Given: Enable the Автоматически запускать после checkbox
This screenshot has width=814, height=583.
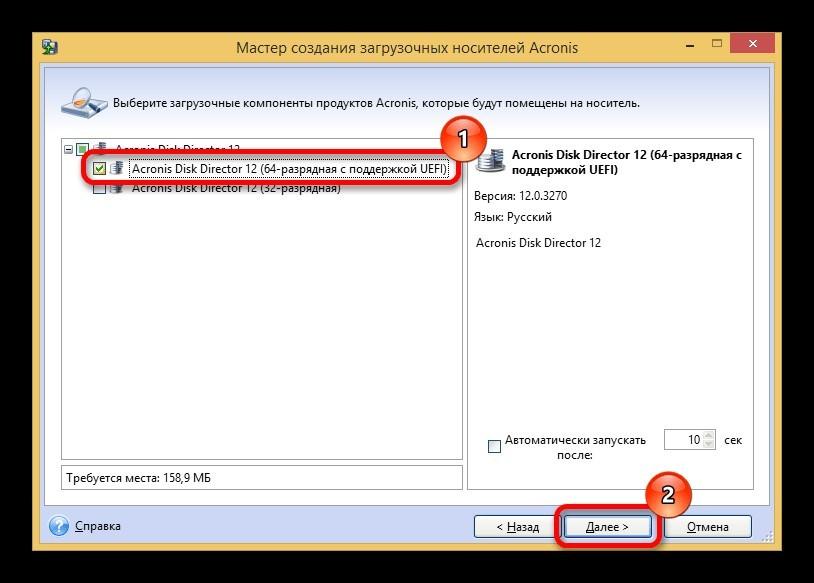Looking at the screenshot, I should (494, 446).
